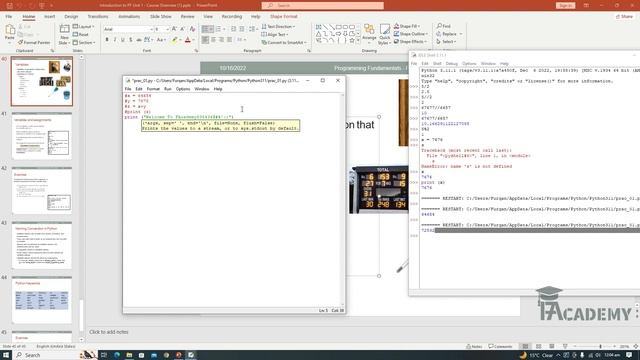Switch to the Shape Format tab

(284, 16)
